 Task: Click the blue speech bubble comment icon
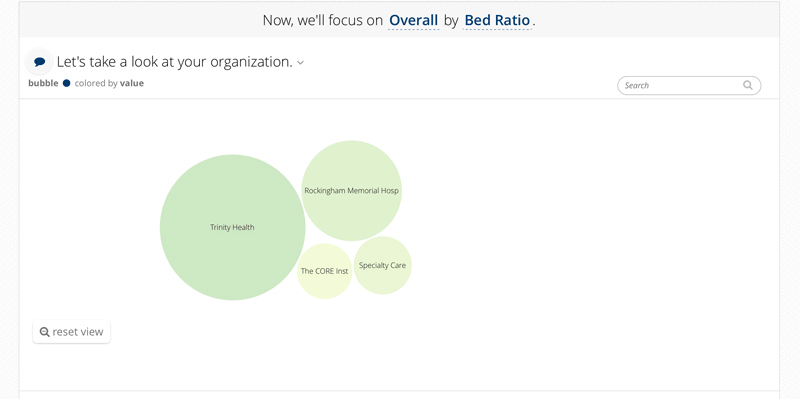[x=40, y=62]
